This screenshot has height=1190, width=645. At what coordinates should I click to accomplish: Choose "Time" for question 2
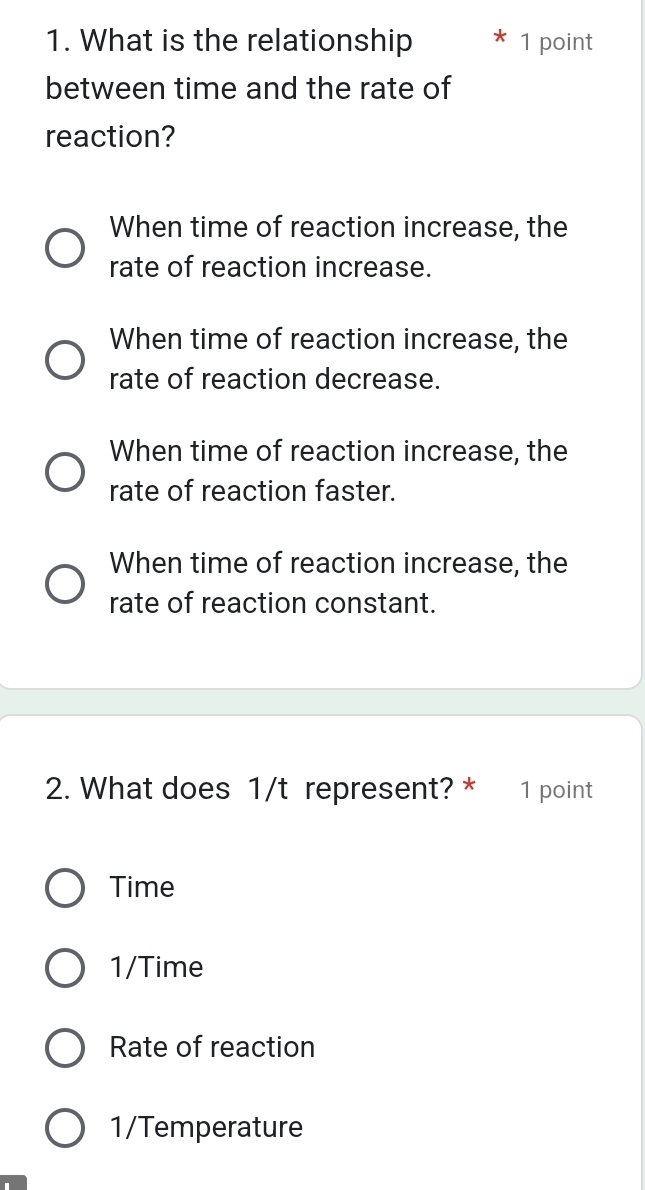63,888
